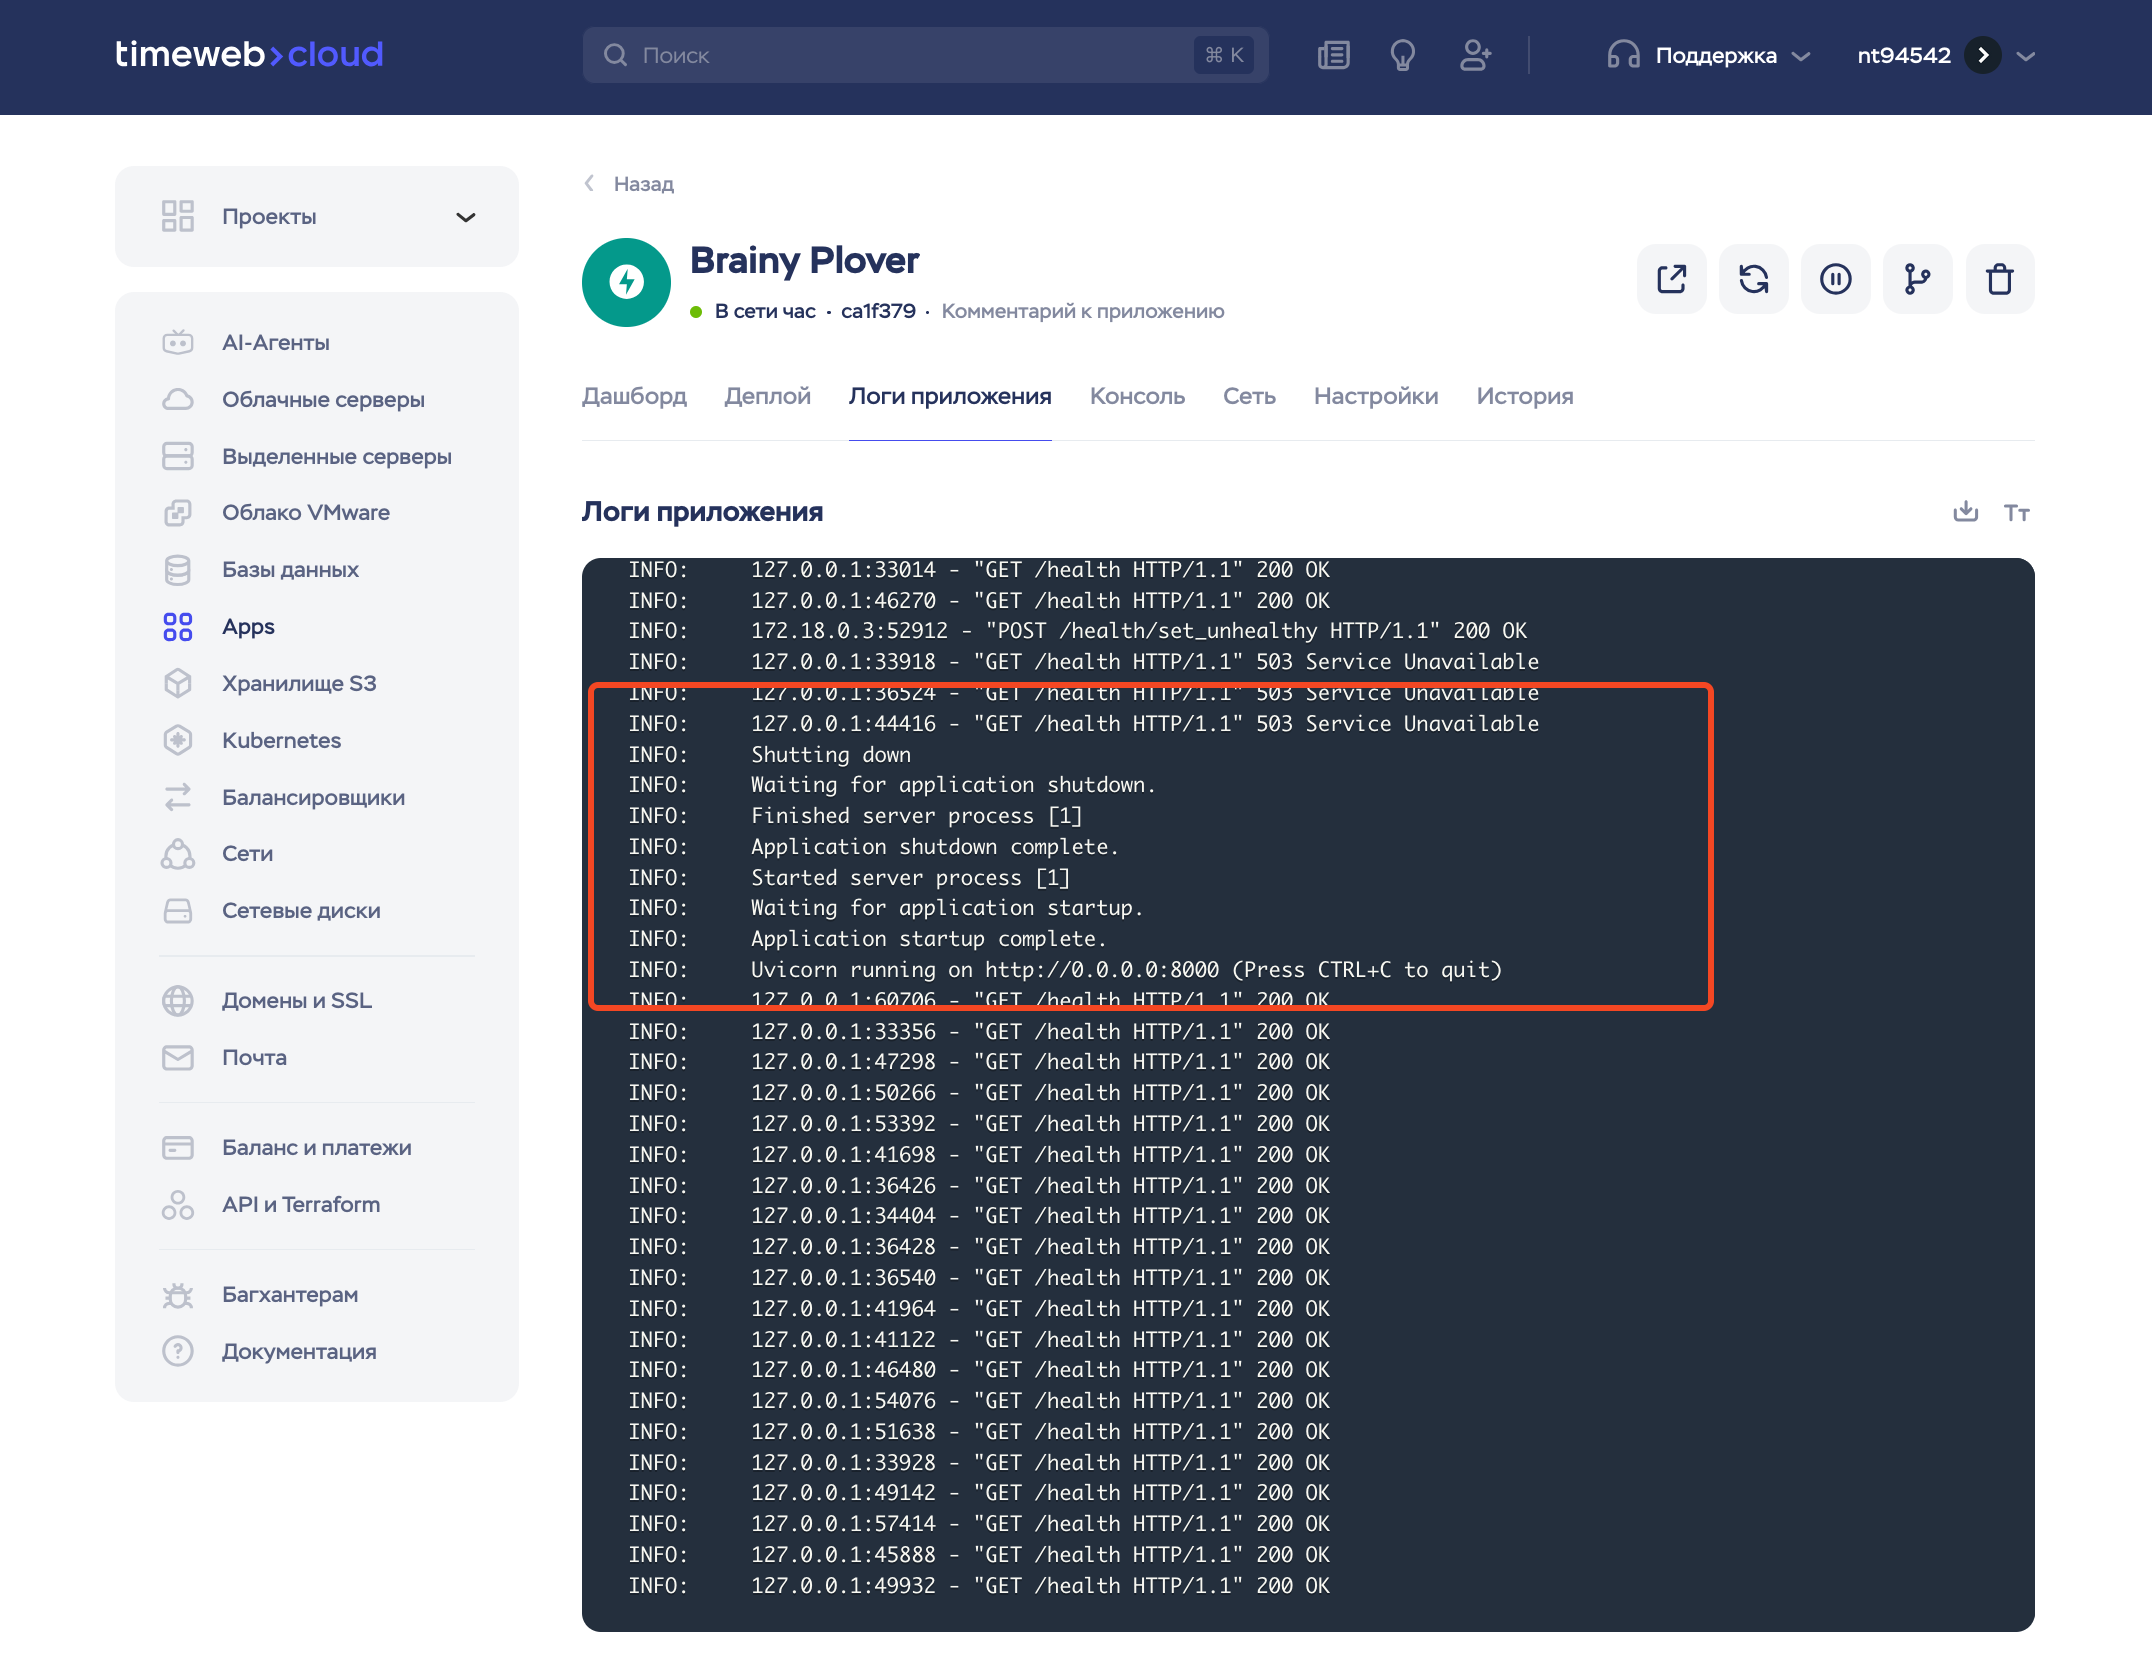Viewport: 2152px width, 1666px height.
Task: Delete the app using the trash icon
Action: click(1999, 279)
